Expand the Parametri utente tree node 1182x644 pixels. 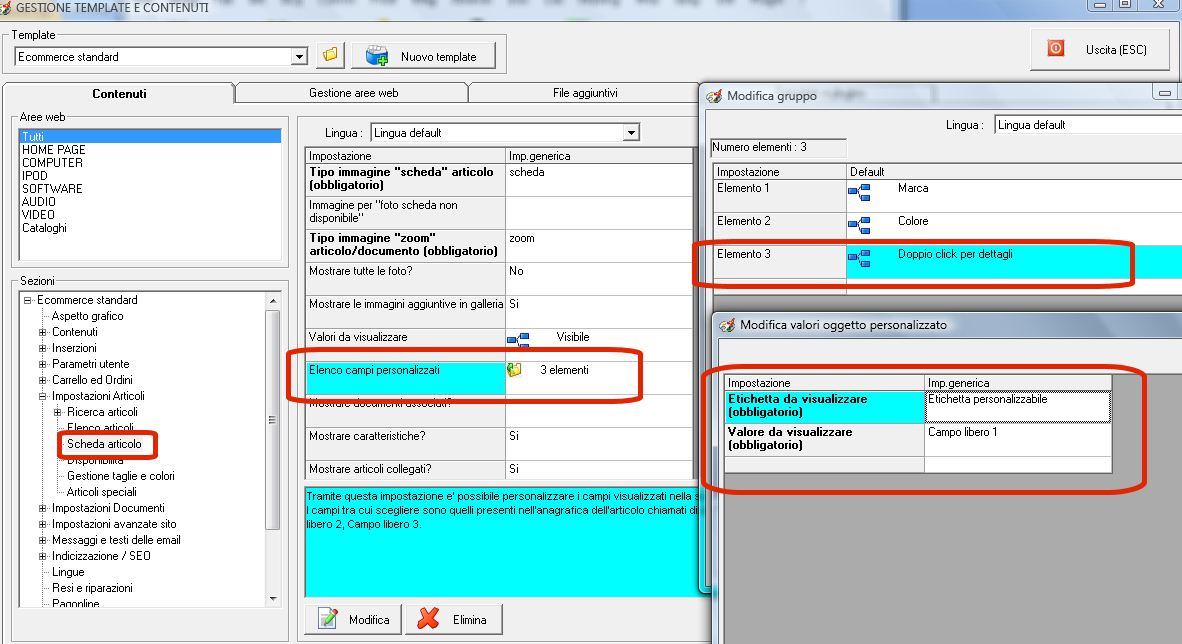click(43, 363)
